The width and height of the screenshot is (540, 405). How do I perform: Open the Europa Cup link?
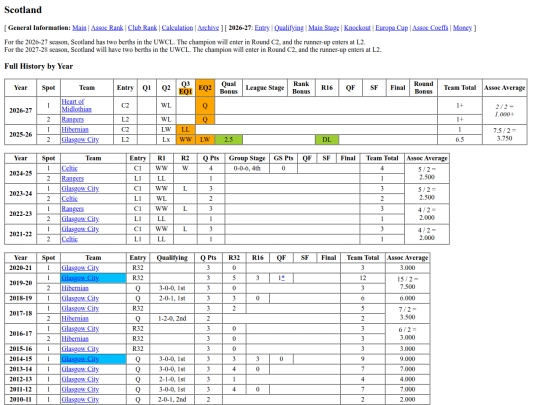coord(391,28)
